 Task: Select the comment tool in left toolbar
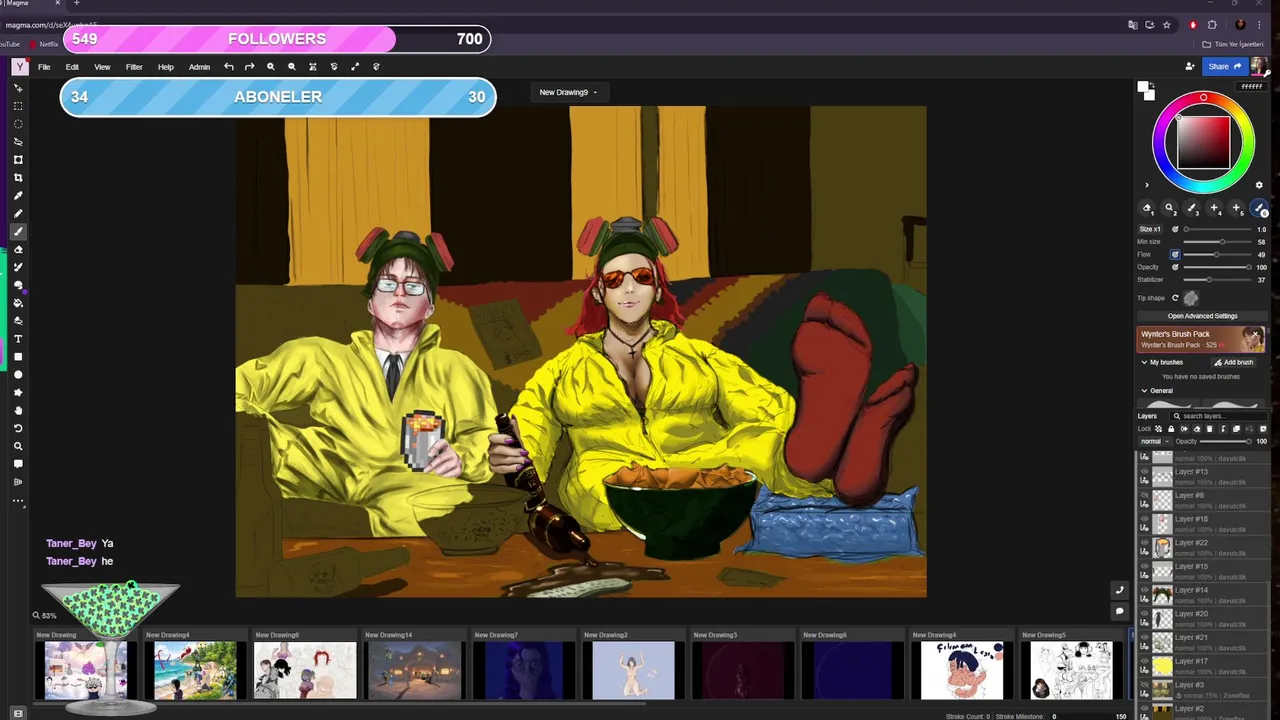tap(18, 465)
